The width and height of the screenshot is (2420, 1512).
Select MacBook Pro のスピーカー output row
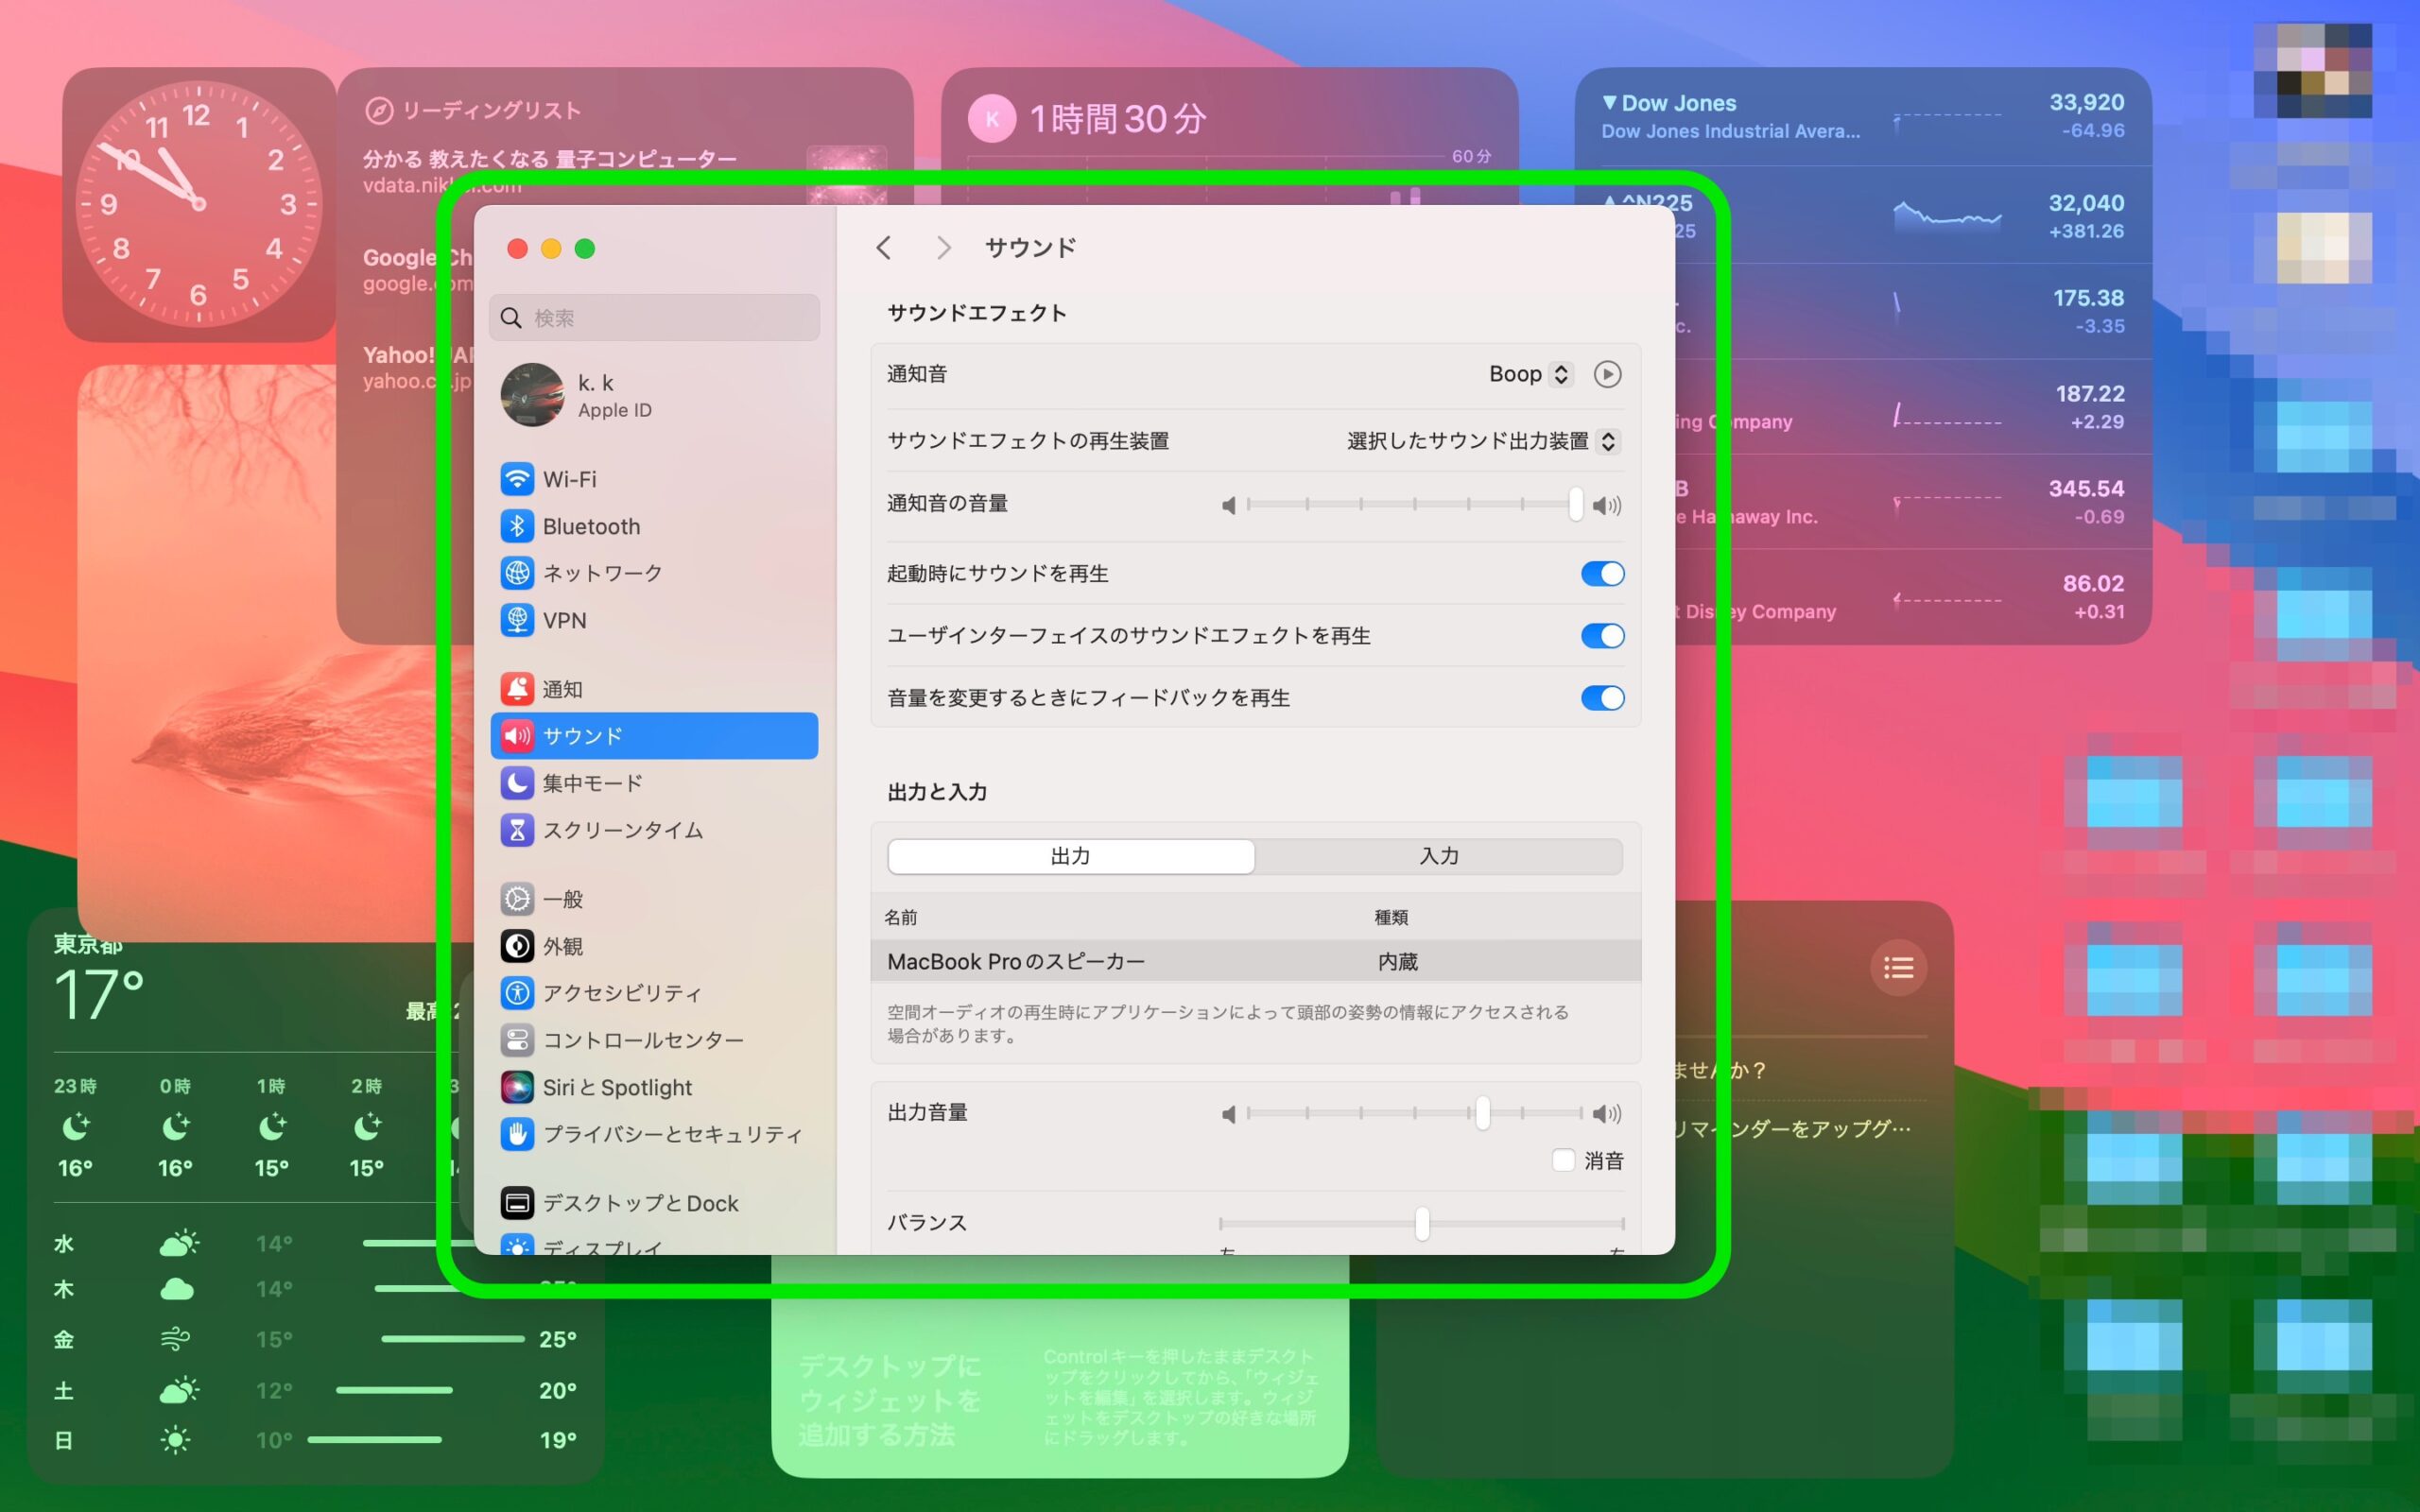(x=1255, y=961)
